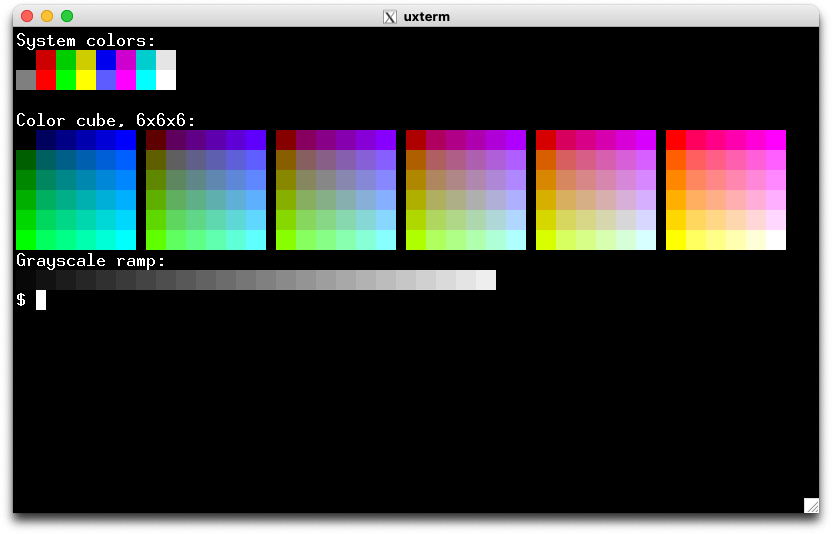Pick the pure blue top-right cell of first cube block
This screenshot has width=832, height=534.
pos(126,140)
